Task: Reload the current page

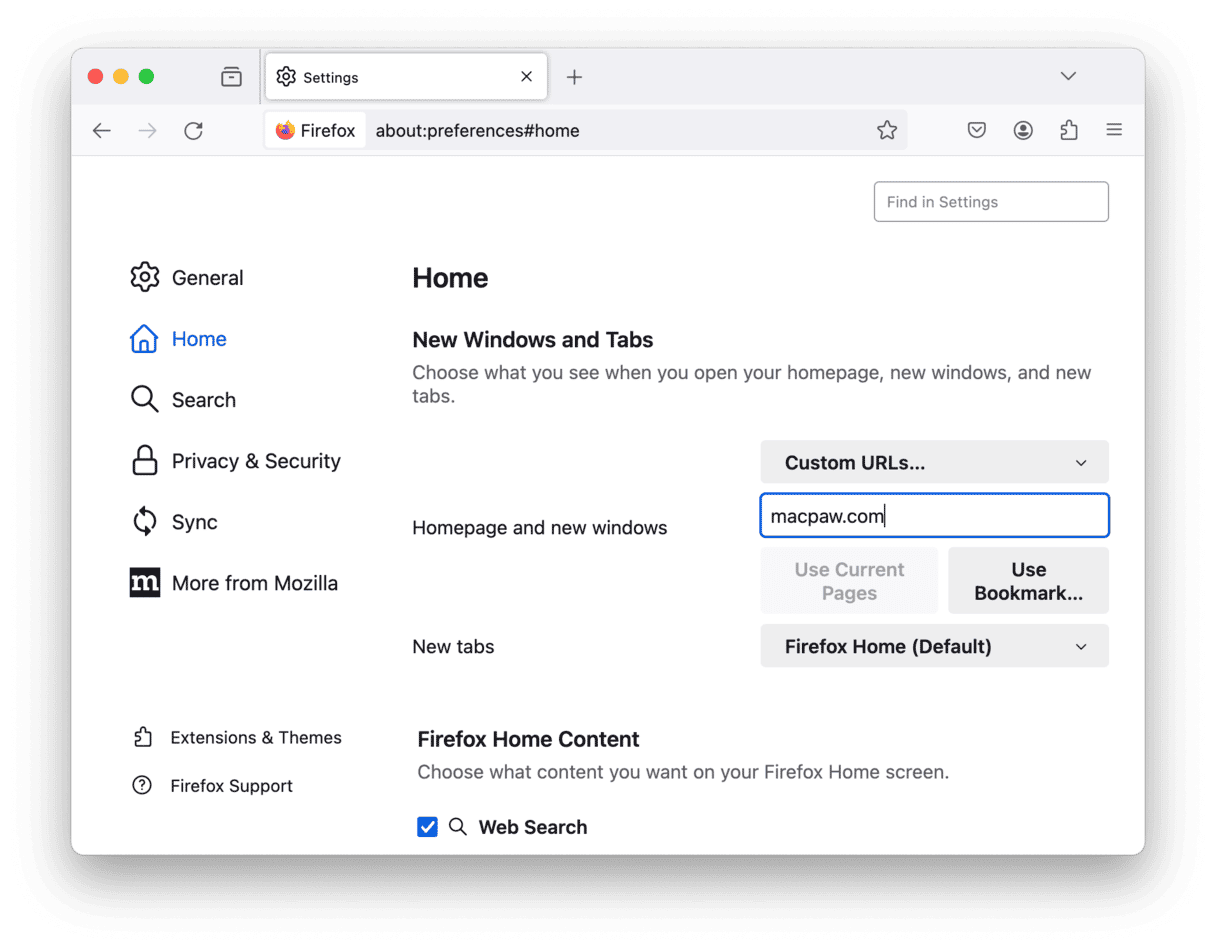Action: tap(194, 131)
